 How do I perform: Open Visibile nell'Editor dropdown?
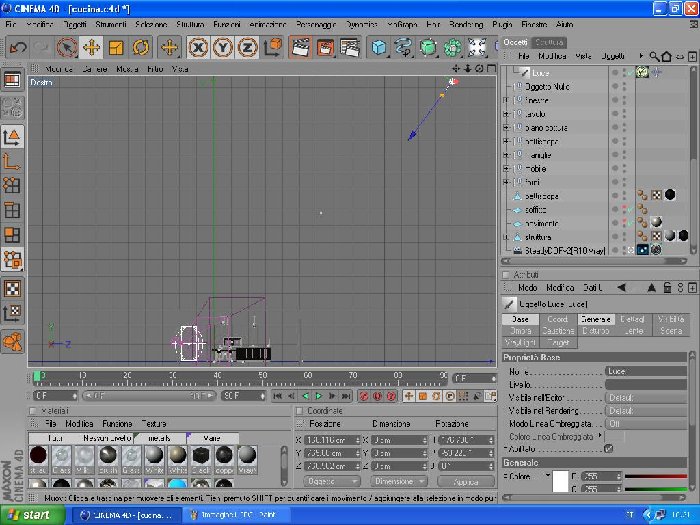click(646, 397)
